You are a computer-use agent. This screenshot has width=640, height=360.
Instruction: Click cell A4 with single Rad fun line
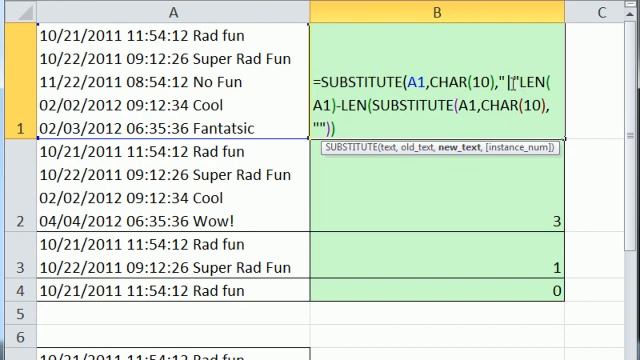173,290
